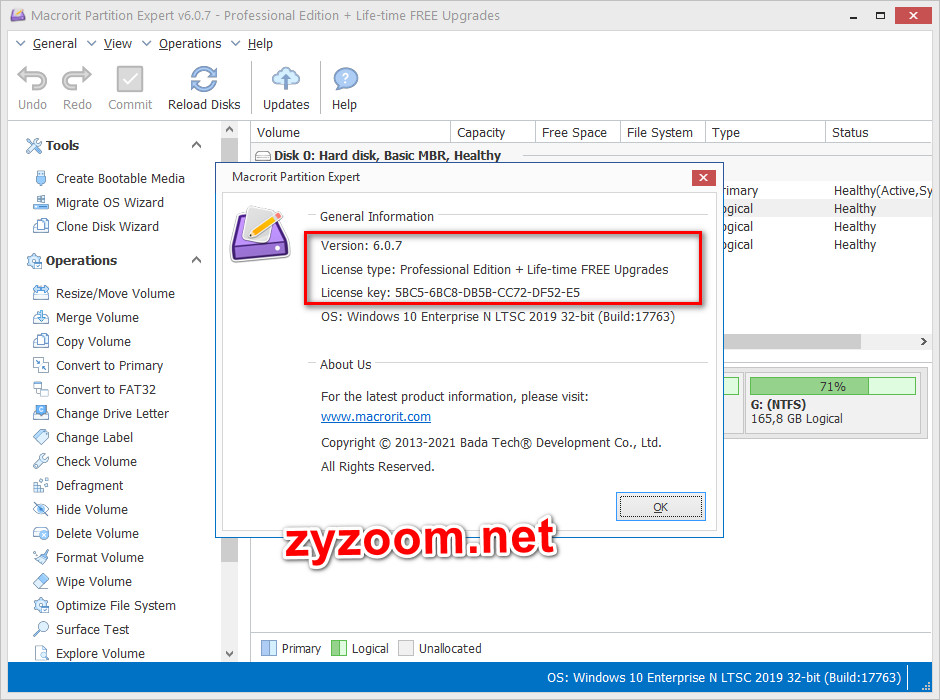Screen dimensions: 940x700
Task: Open the View menu
Action: pyautogui.click(x=118, y=44)
